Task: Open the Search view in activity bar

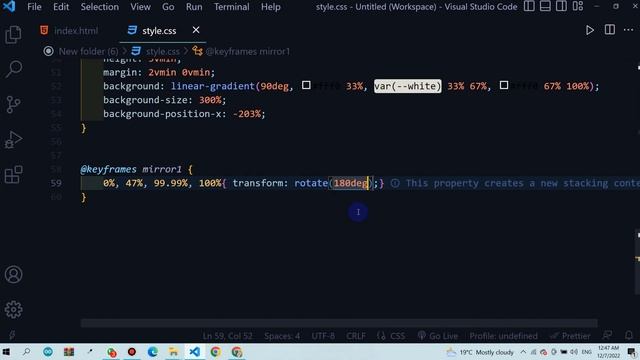Action: click(13, 69)
